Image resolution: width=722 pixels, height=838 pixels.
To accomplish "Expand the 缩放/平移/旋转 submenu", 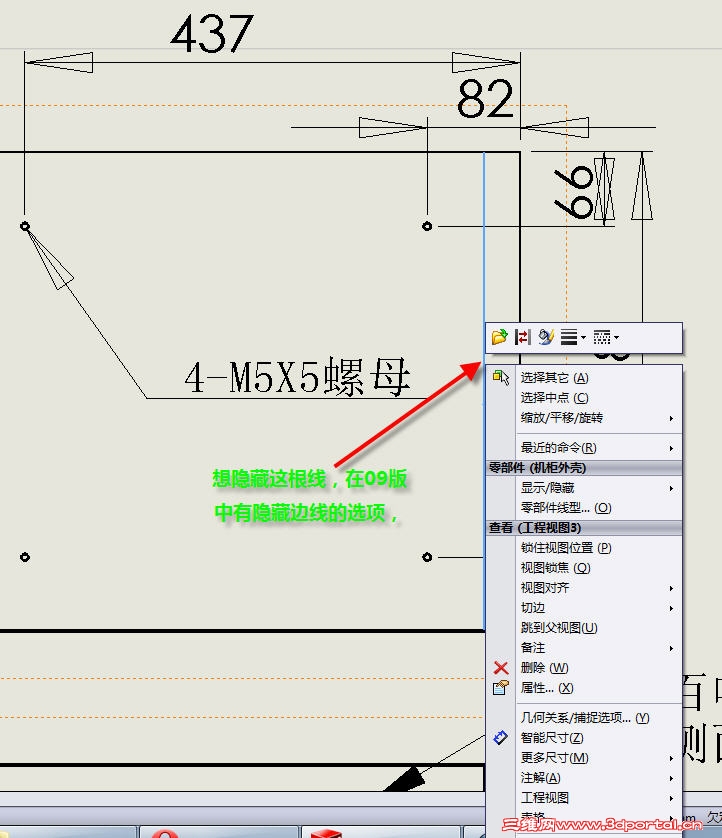I will [584, 418].
